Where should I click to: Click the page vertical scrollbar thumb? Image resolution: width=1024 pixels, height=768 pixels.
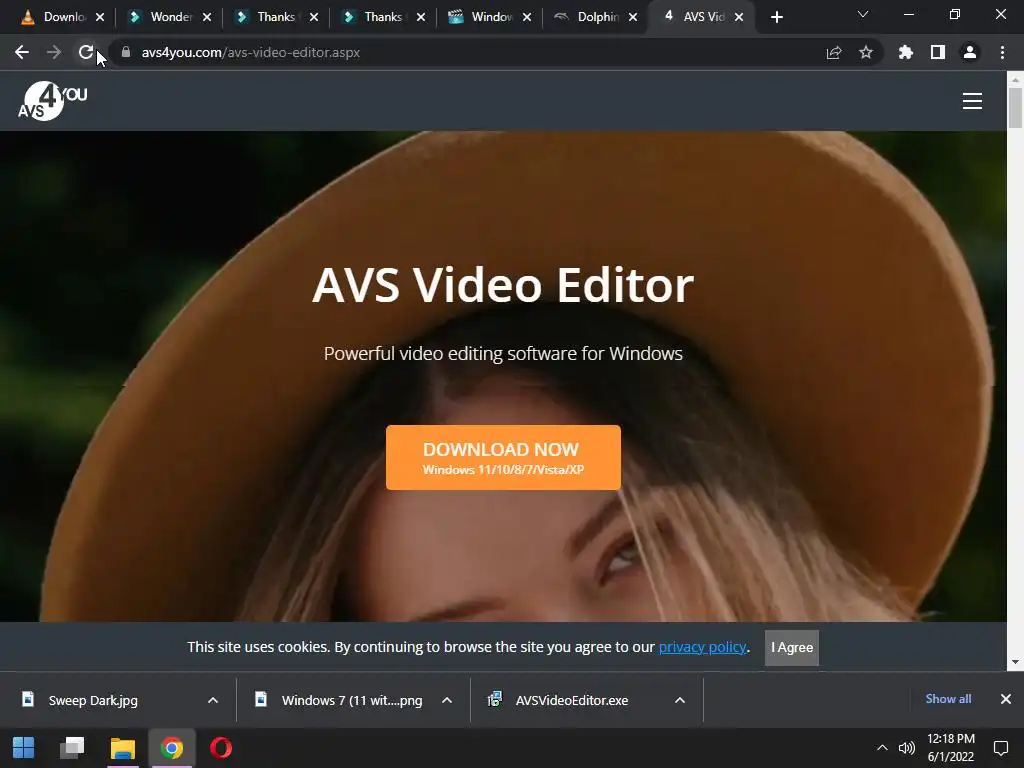point(1015,108)
